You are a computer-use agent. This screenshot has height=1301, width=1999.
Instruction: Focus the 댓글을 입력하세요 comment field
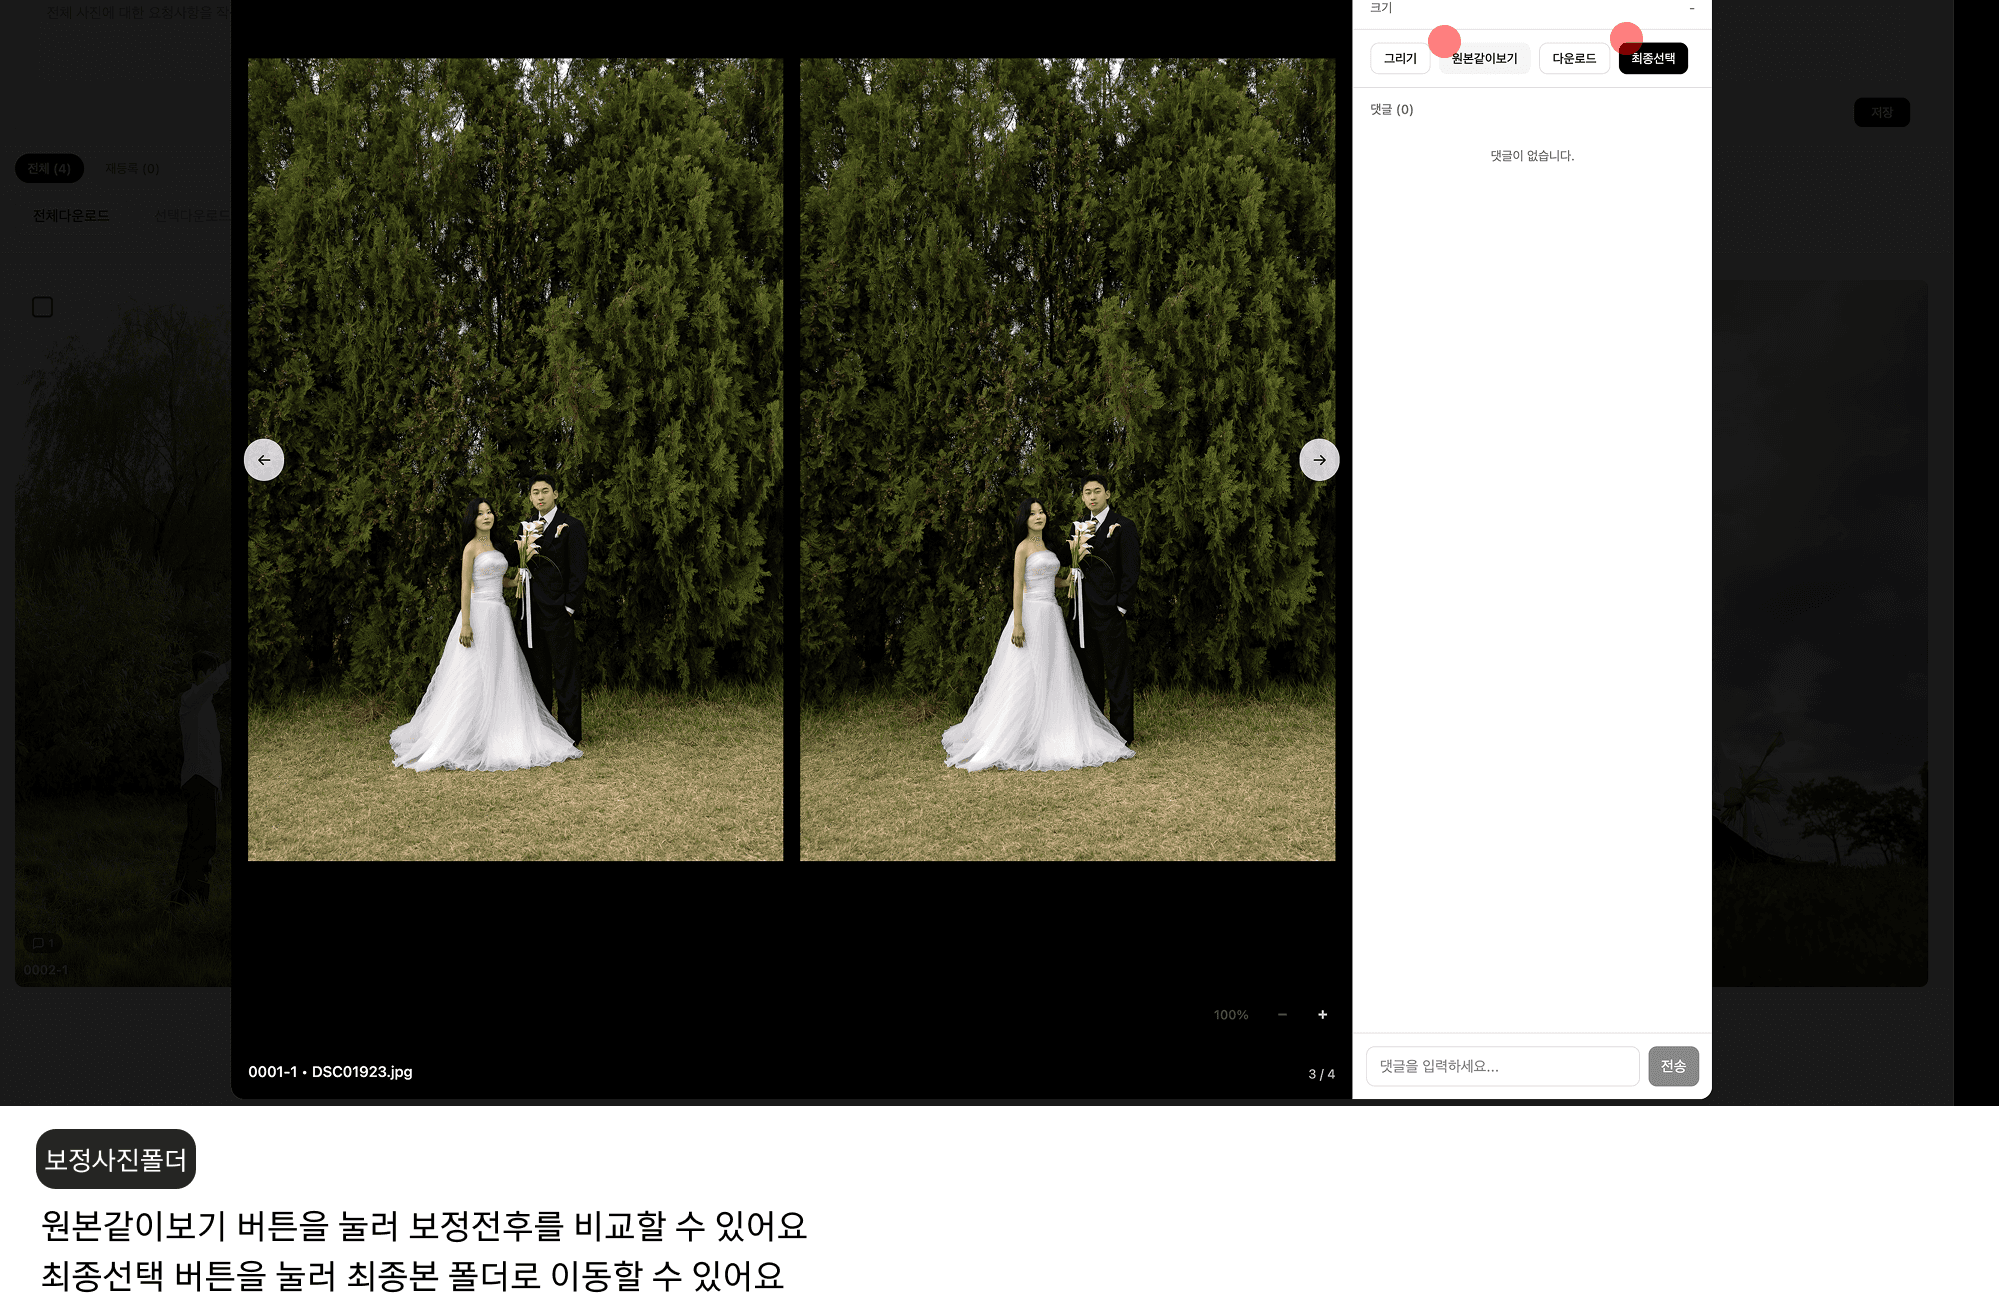coord(1501,1066)
